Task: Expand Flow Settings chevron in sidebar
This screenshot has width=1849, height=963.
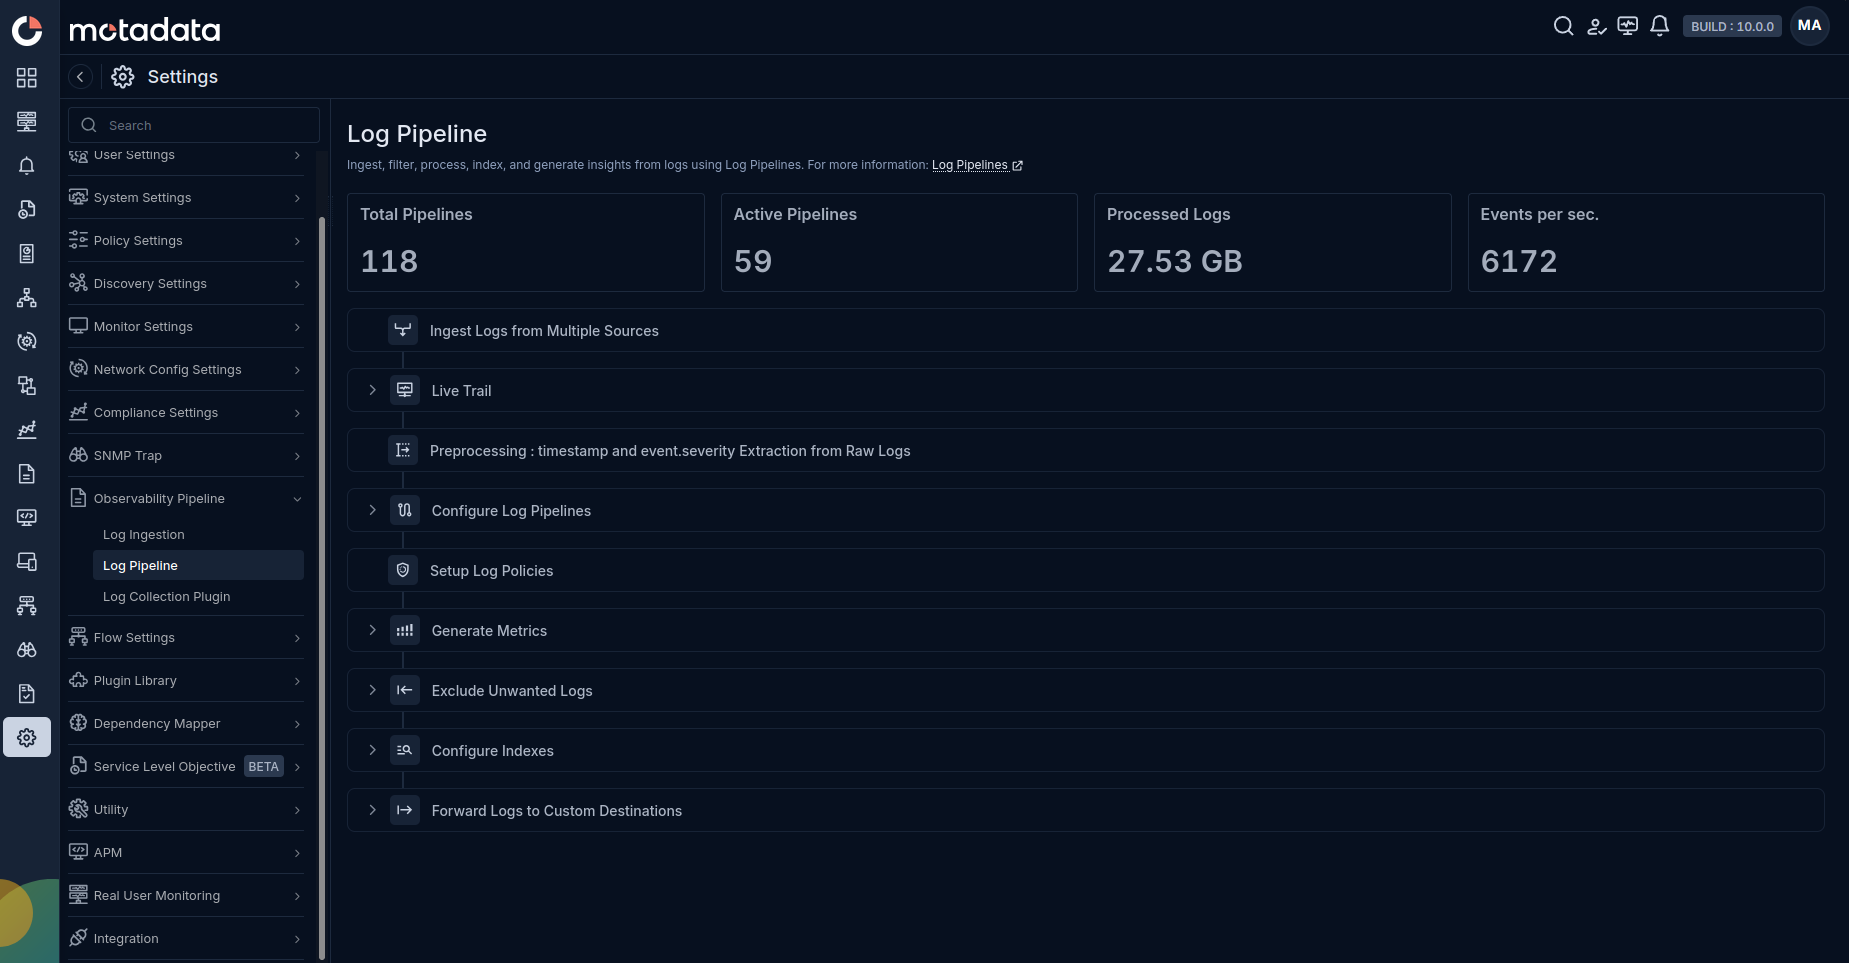Action: pyautogui.click(x=297, y=638)
